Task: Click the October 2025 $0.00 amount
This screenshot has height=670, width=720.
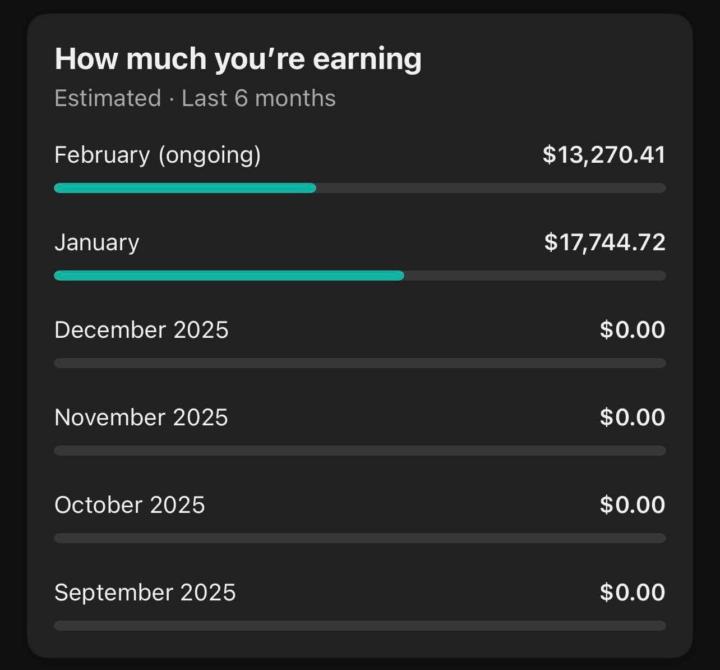Action: click(x=632, y=505)
